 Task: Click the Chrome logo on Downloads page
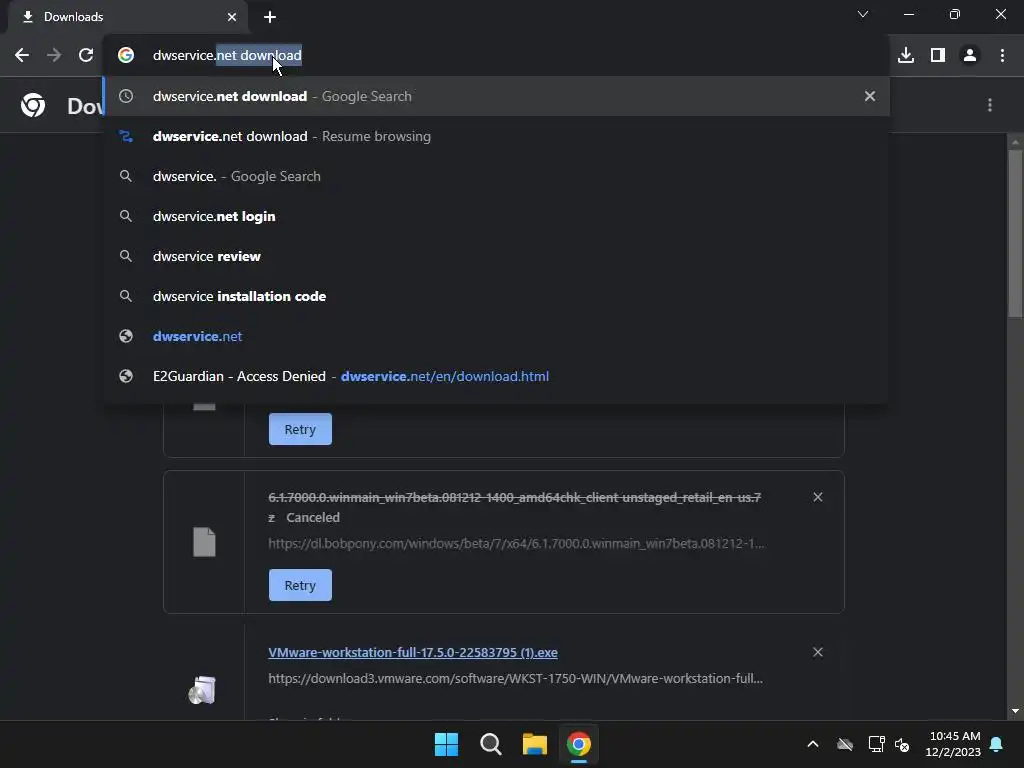(33, 105)
